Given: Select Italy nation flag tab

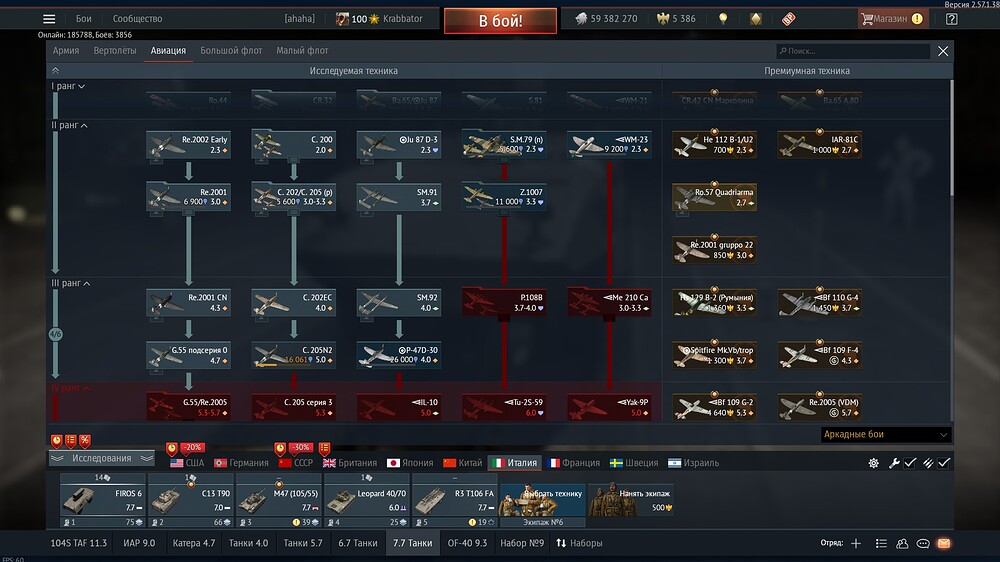Looking at the screenshot, I should pyautogui.click(x=515, y=463).
